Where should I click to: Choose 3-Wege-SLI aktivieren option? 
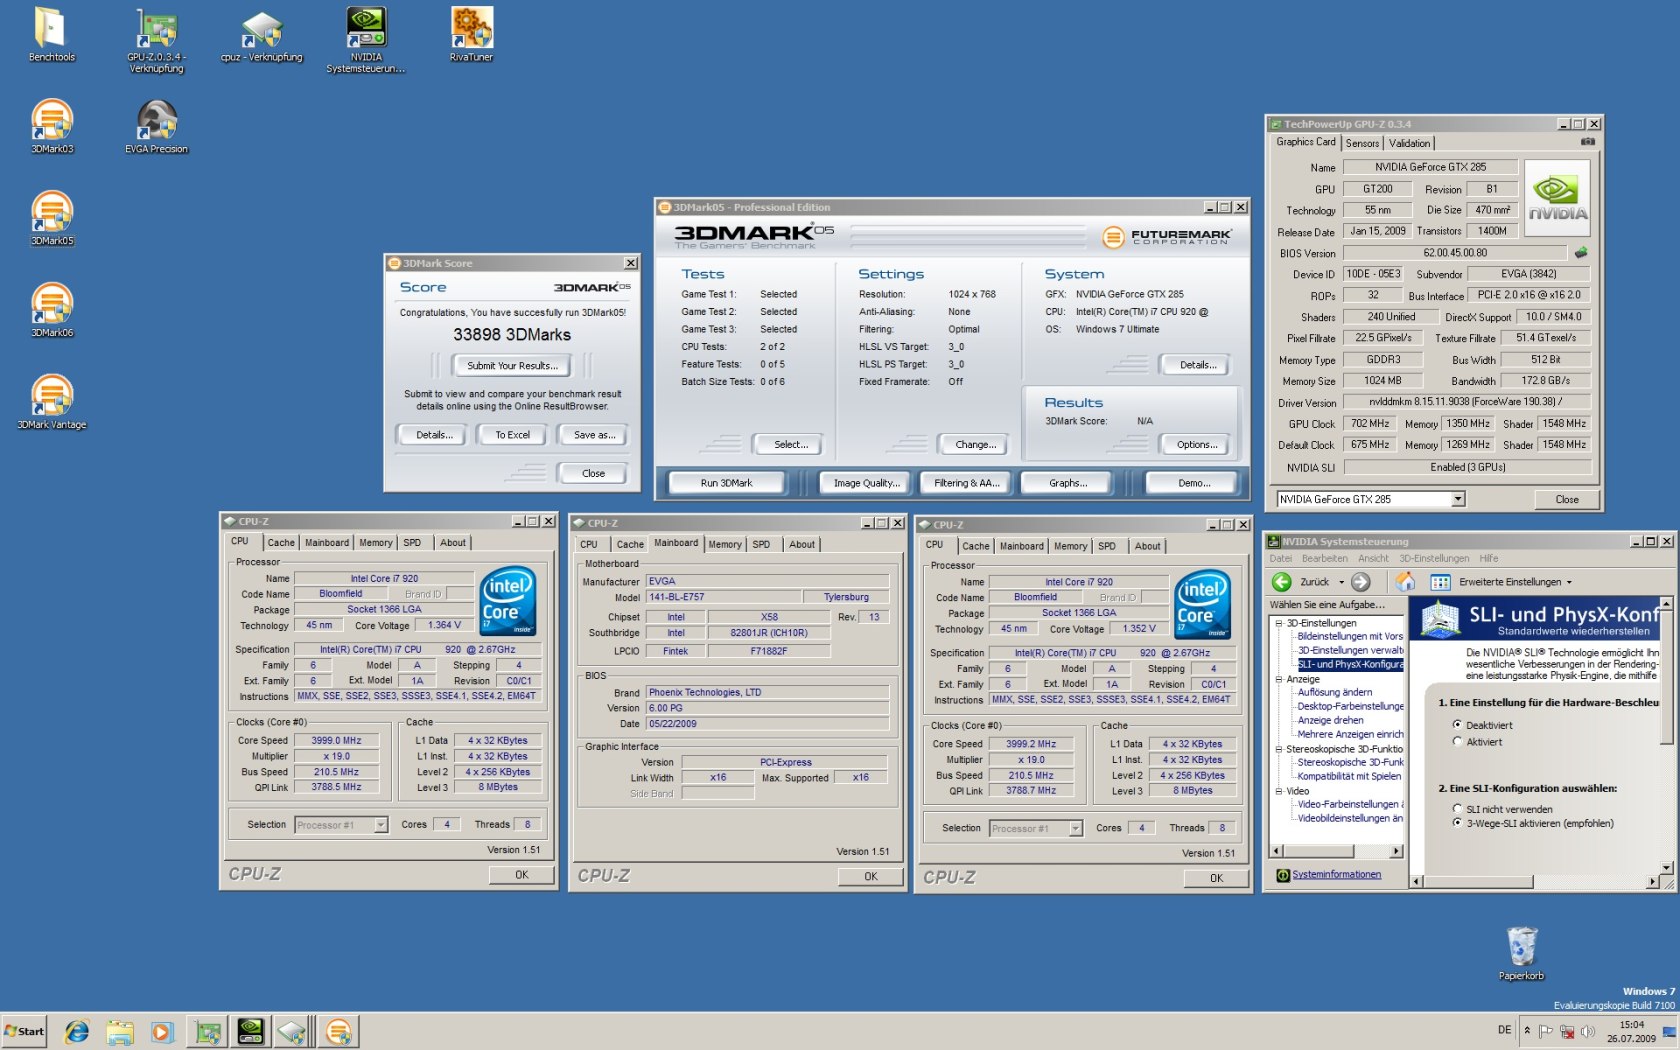coord(1457,823)
